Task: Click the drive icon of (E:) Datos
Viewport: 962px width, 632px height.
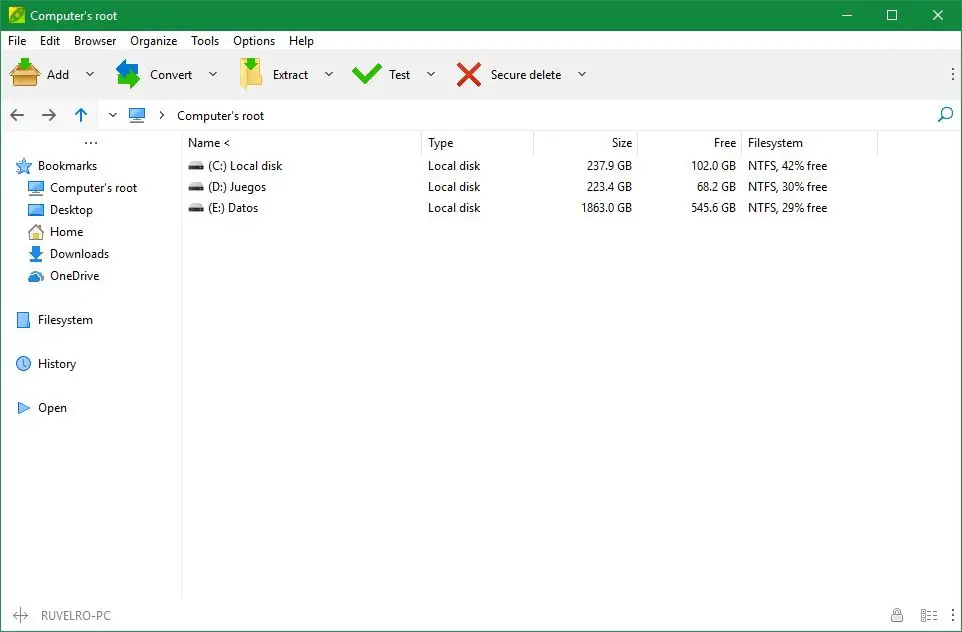Action: [196, 207]
